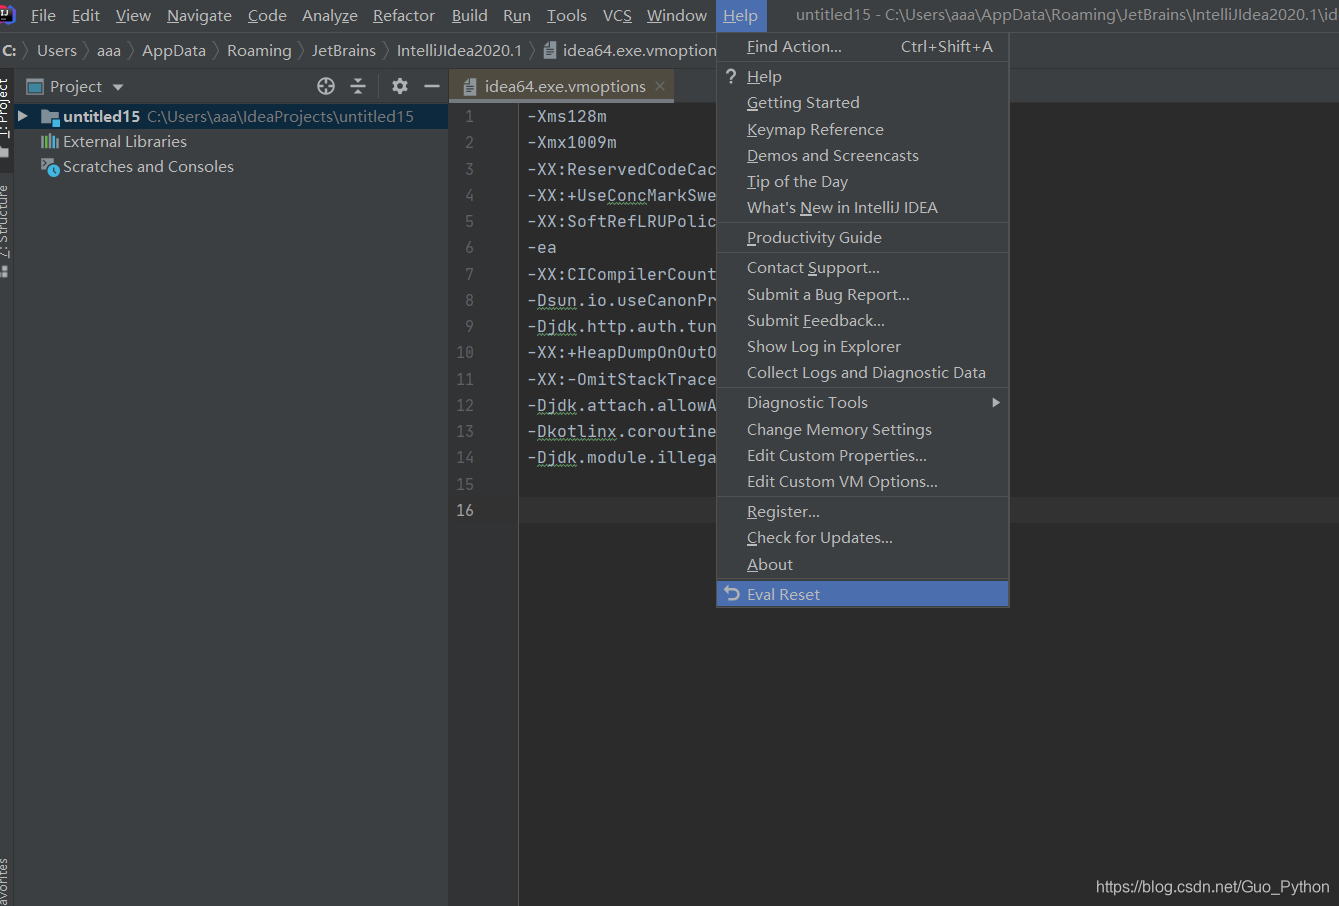Select Edit Custom Properties
This screenshot has width=1339, height=906.
pos(863,455)
